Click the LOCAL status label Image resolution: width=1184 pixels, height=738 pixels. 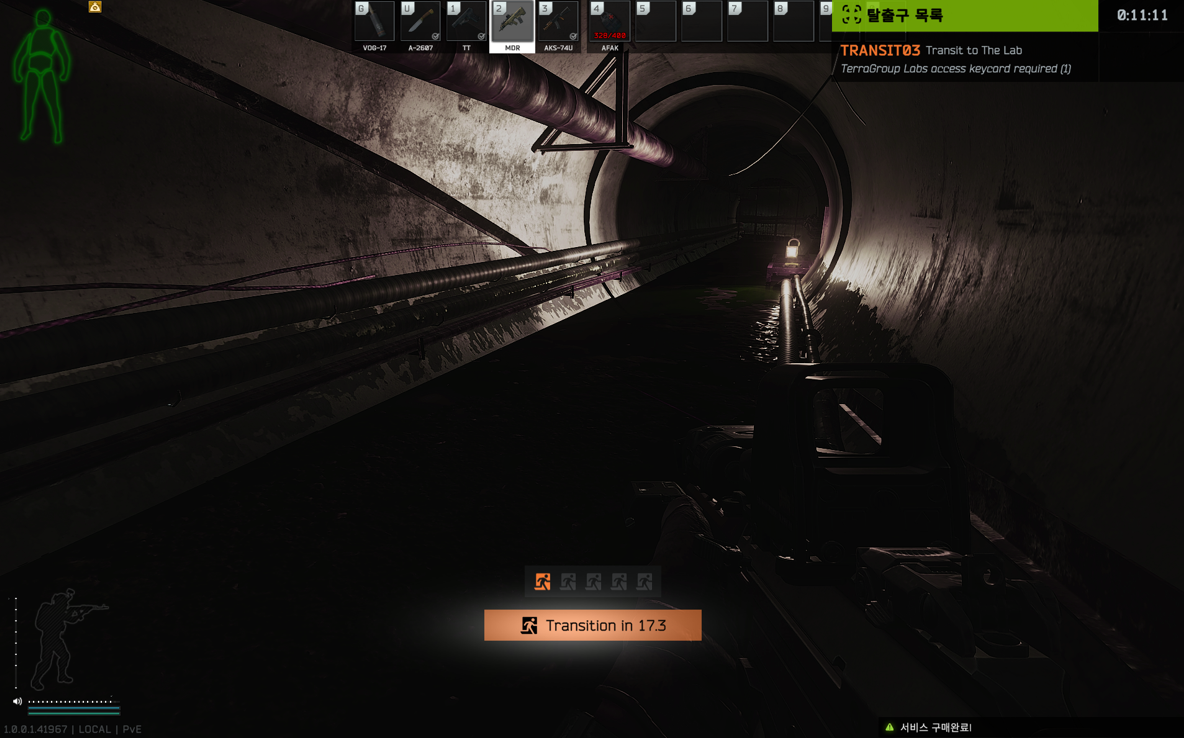tap(94, 729)
